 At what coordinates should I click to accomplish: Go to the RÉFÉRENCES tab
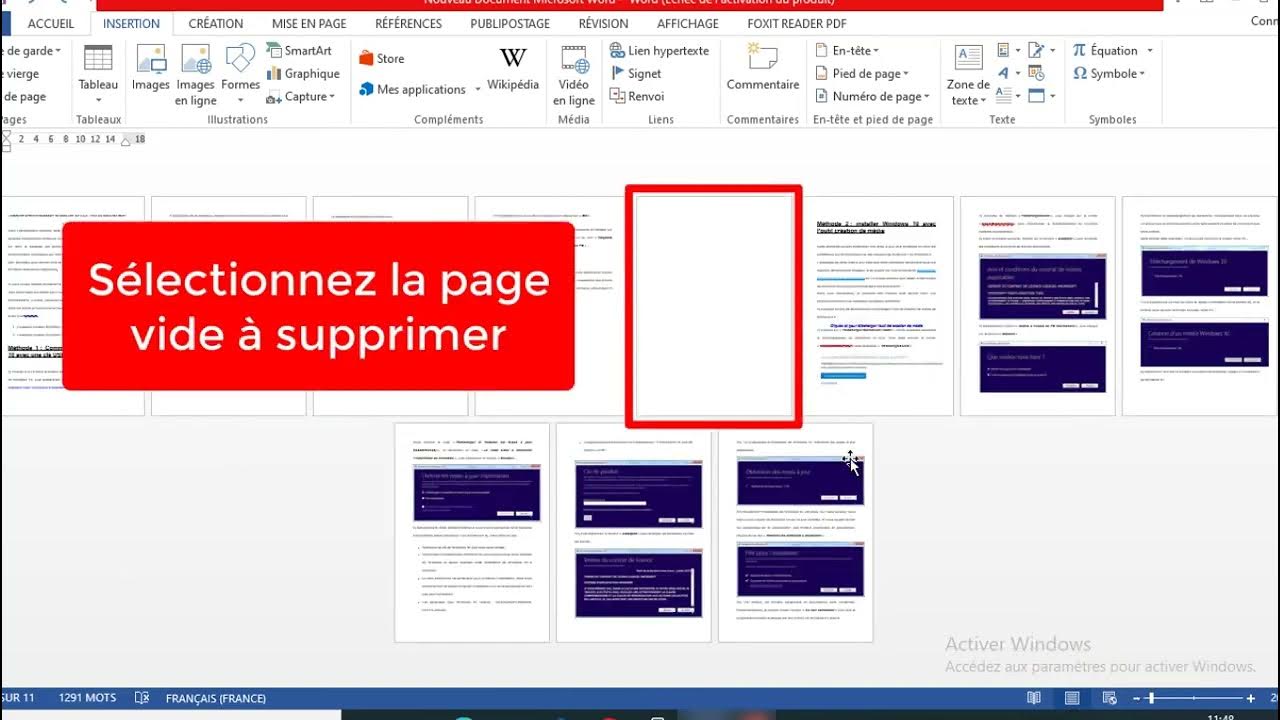409,23
